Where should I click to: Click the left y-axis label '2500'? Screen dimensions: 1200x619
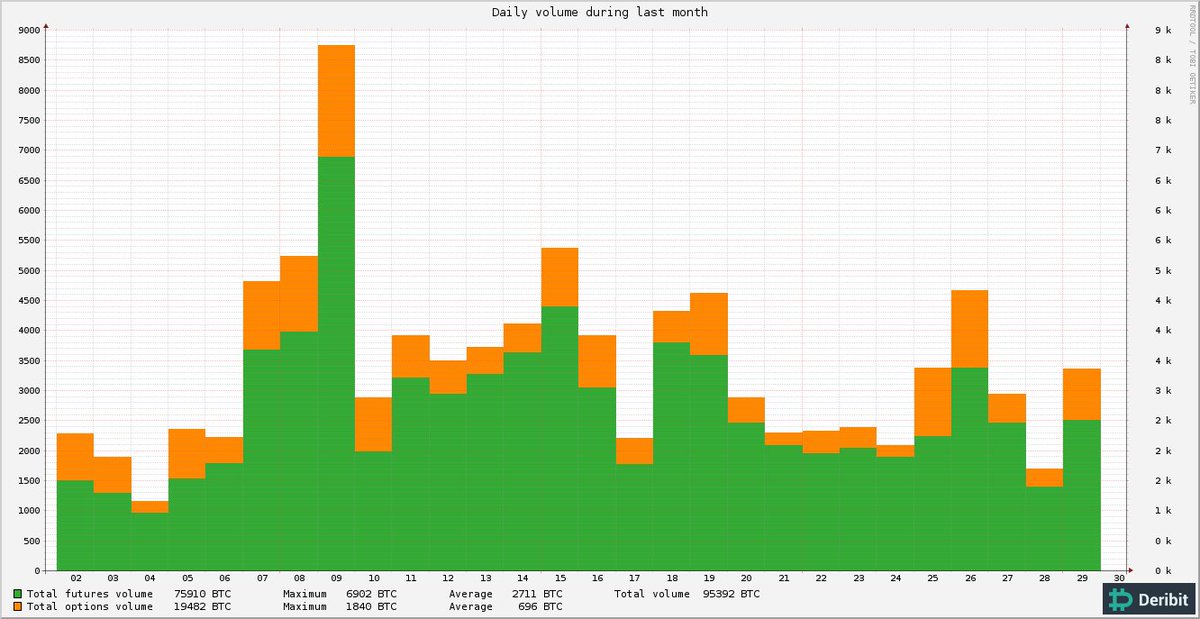[x=28, y=420]
